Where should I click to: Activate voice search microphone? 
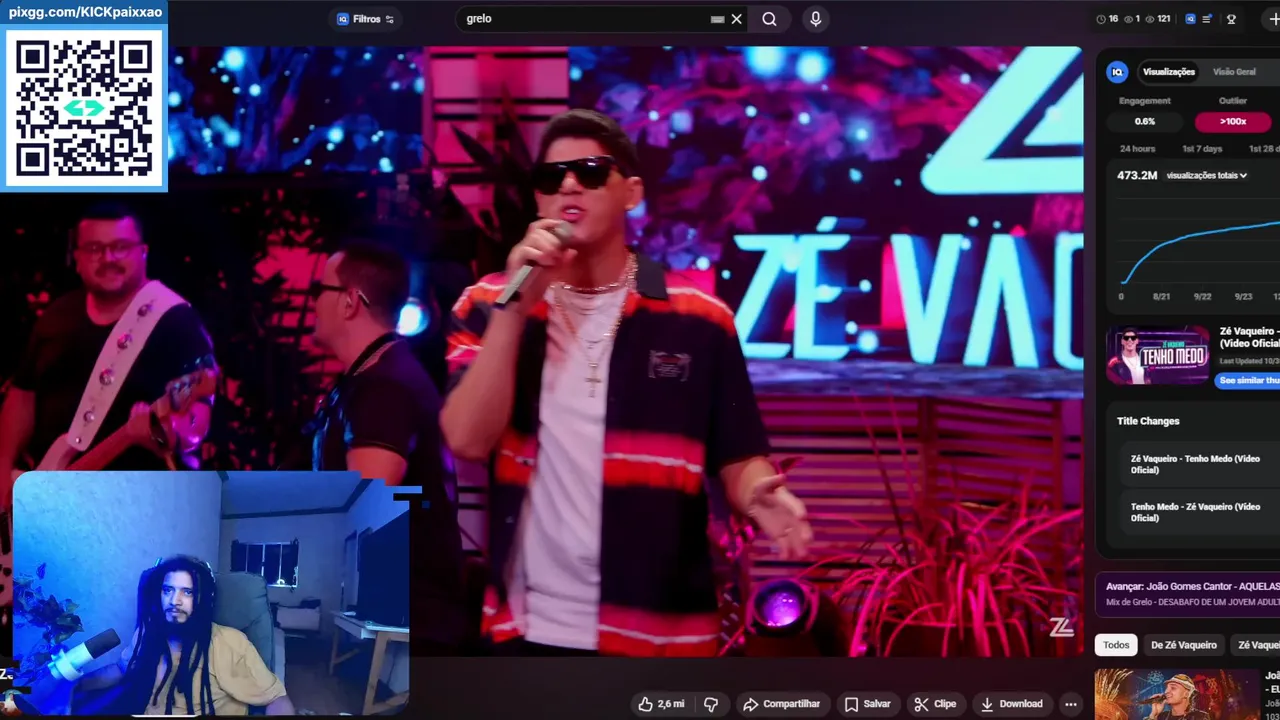816,19
